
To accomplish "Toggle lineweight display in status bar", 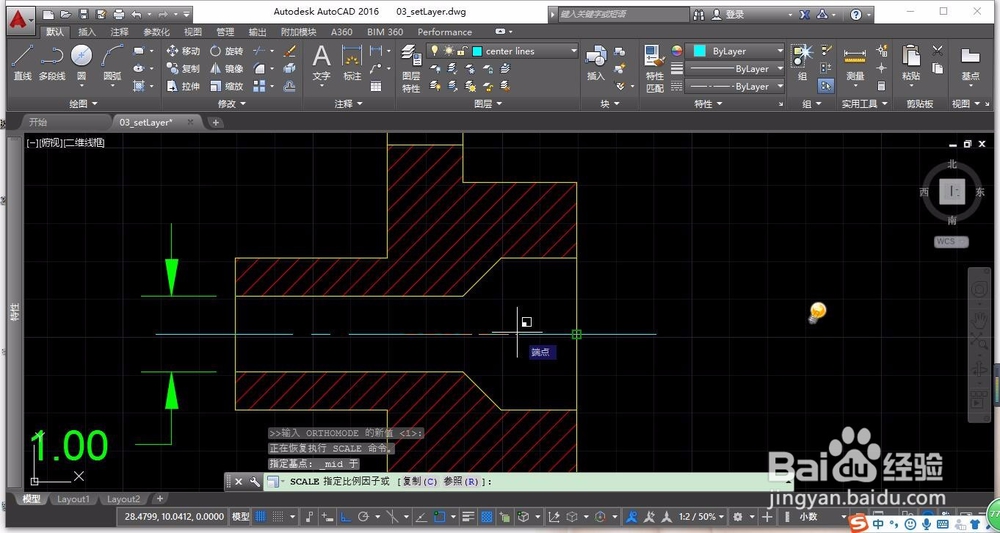I will 469,516.
